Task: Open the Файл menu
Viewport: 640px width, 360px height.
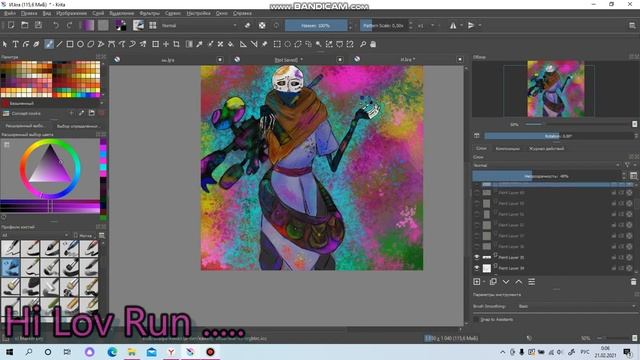Action: 10,13
